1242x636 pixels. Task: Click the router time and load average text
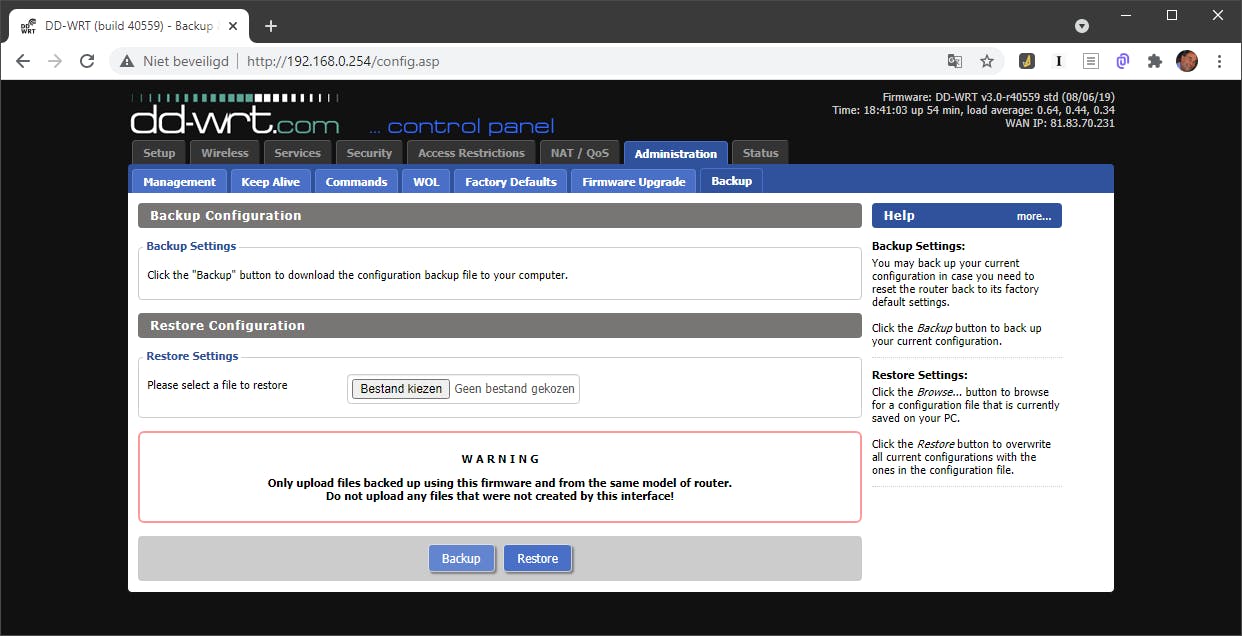point(973,110)
